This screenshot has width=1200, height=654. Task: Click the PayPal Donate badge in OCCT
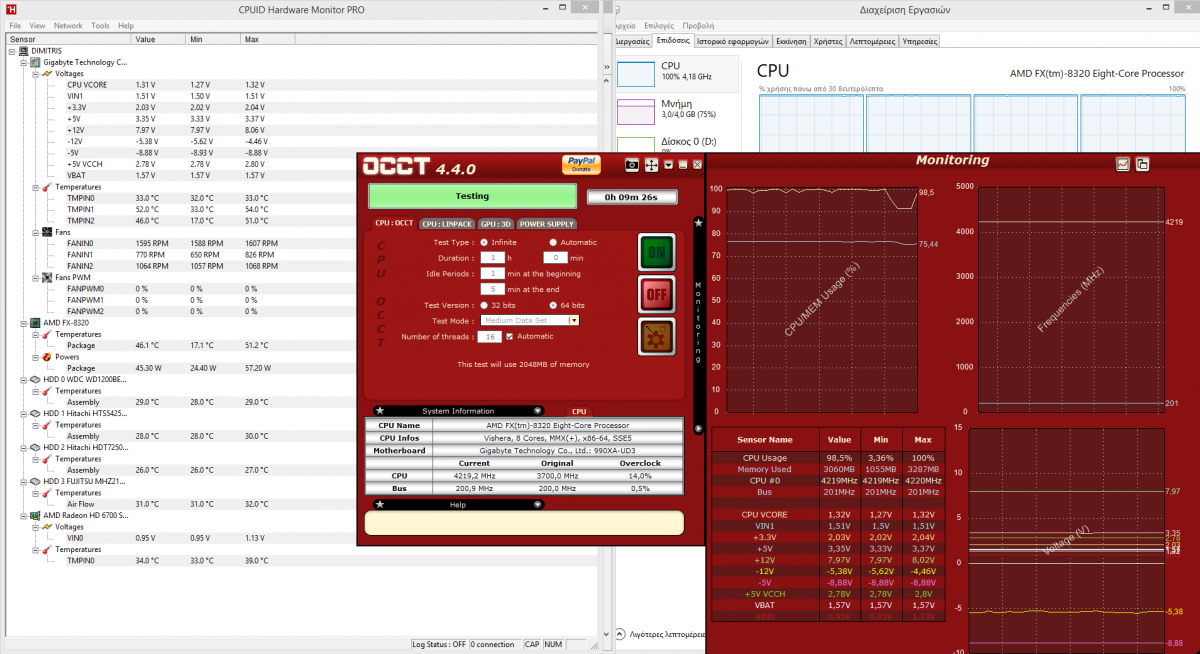click(581, 164)
